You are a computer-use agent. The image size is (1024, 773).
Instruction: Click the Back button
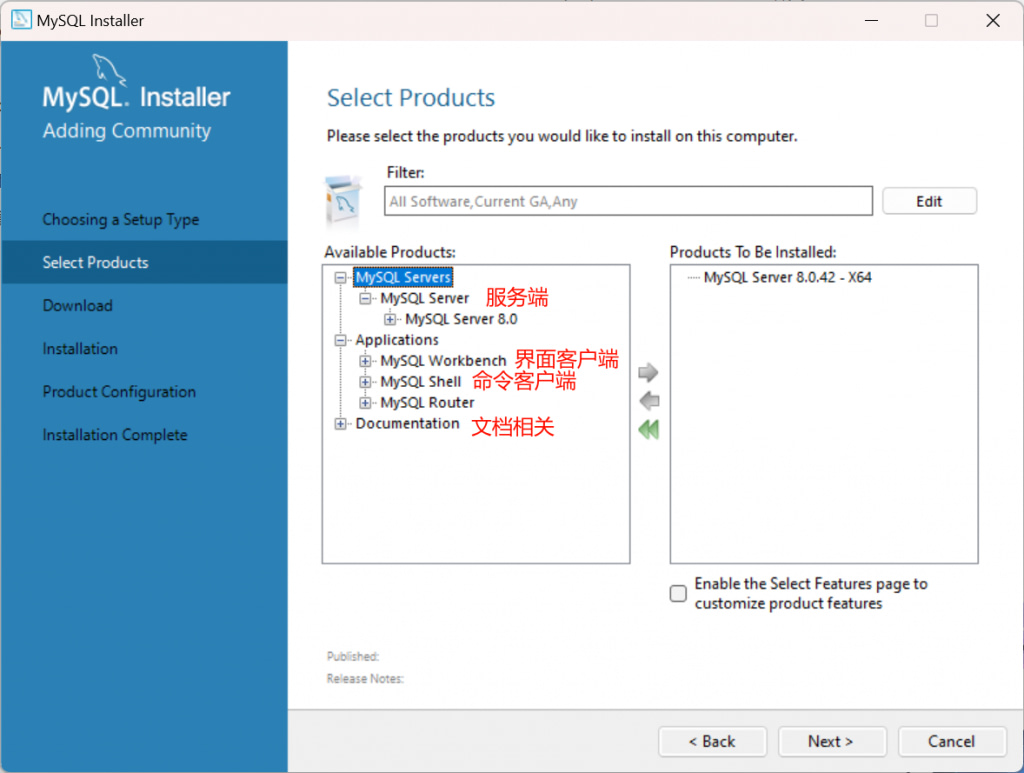point(712,741)
